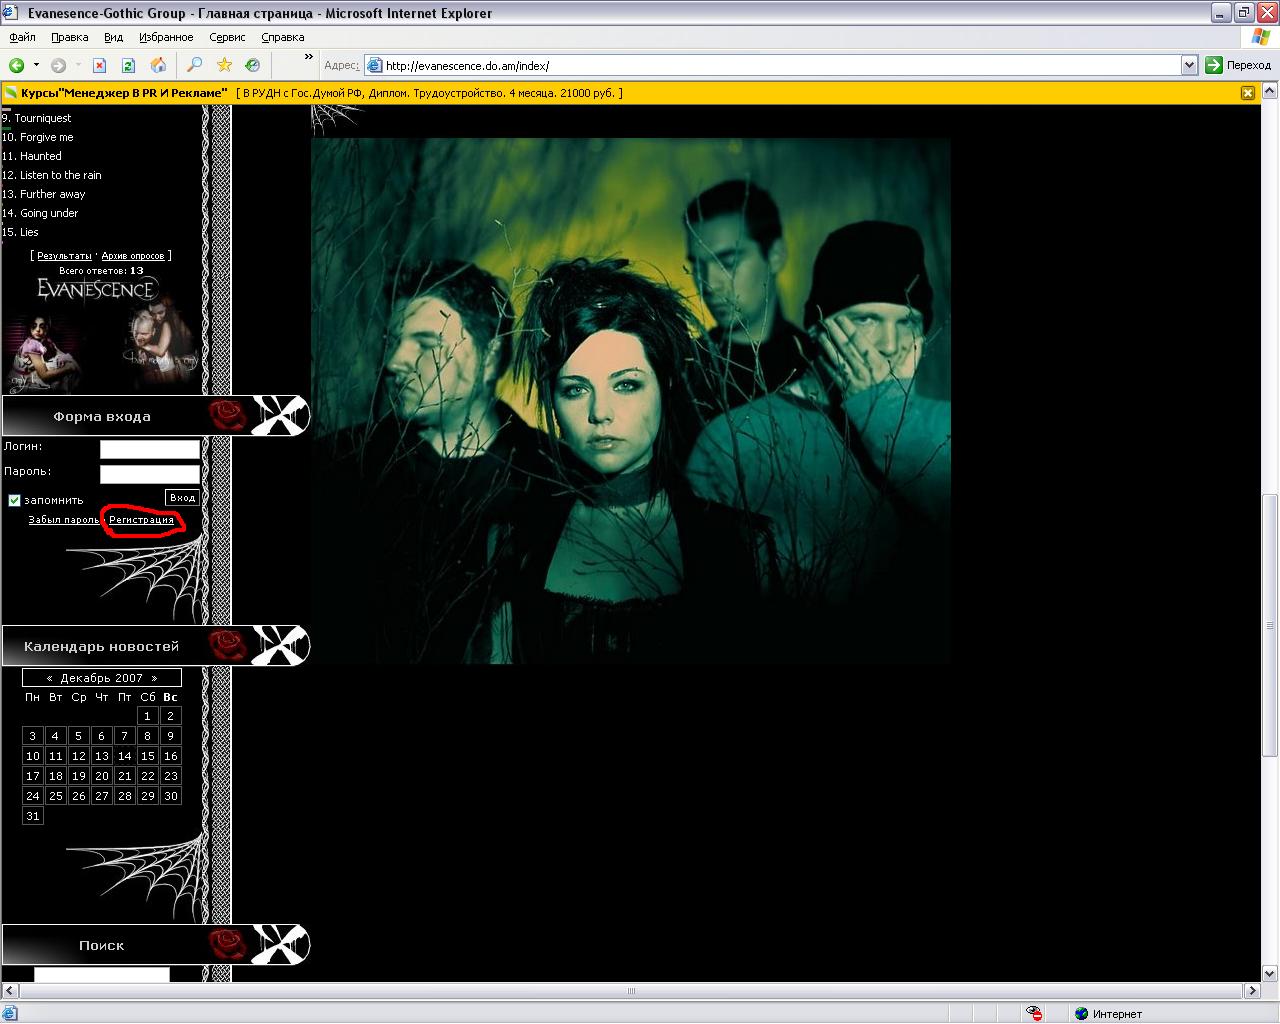Click the Интернет zone globe icon
Image resolution: width=1280 pixels, height=1024 pixels.
click(1081, 1013)
